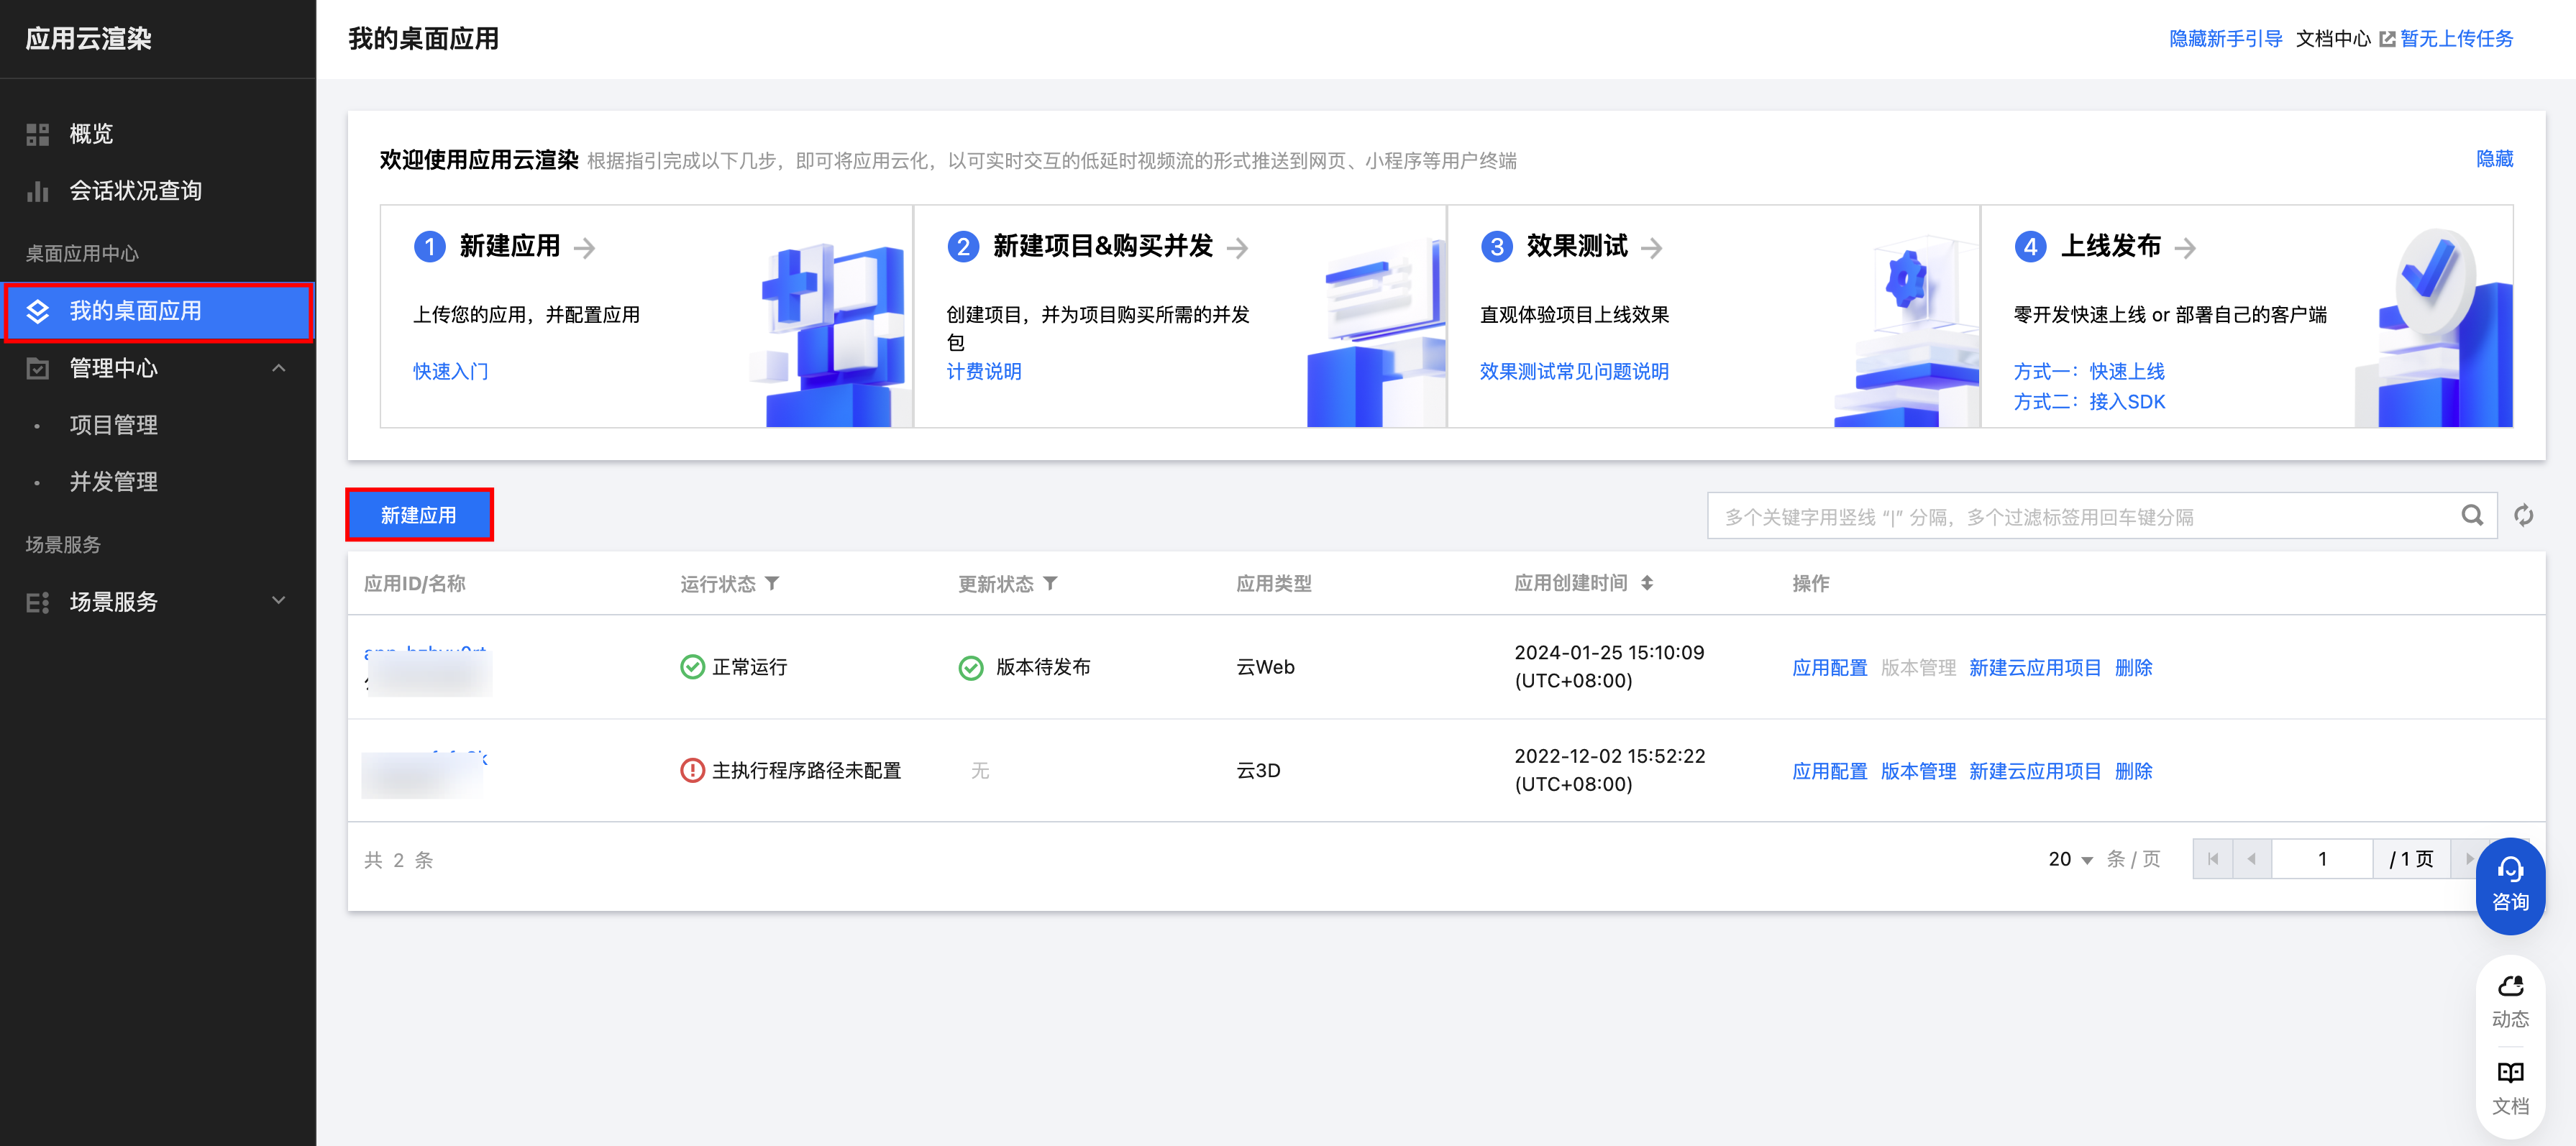Select 项目管理 under 管理中心
The width and height of the screenshot is (2576, 1146).
[113, 425]
